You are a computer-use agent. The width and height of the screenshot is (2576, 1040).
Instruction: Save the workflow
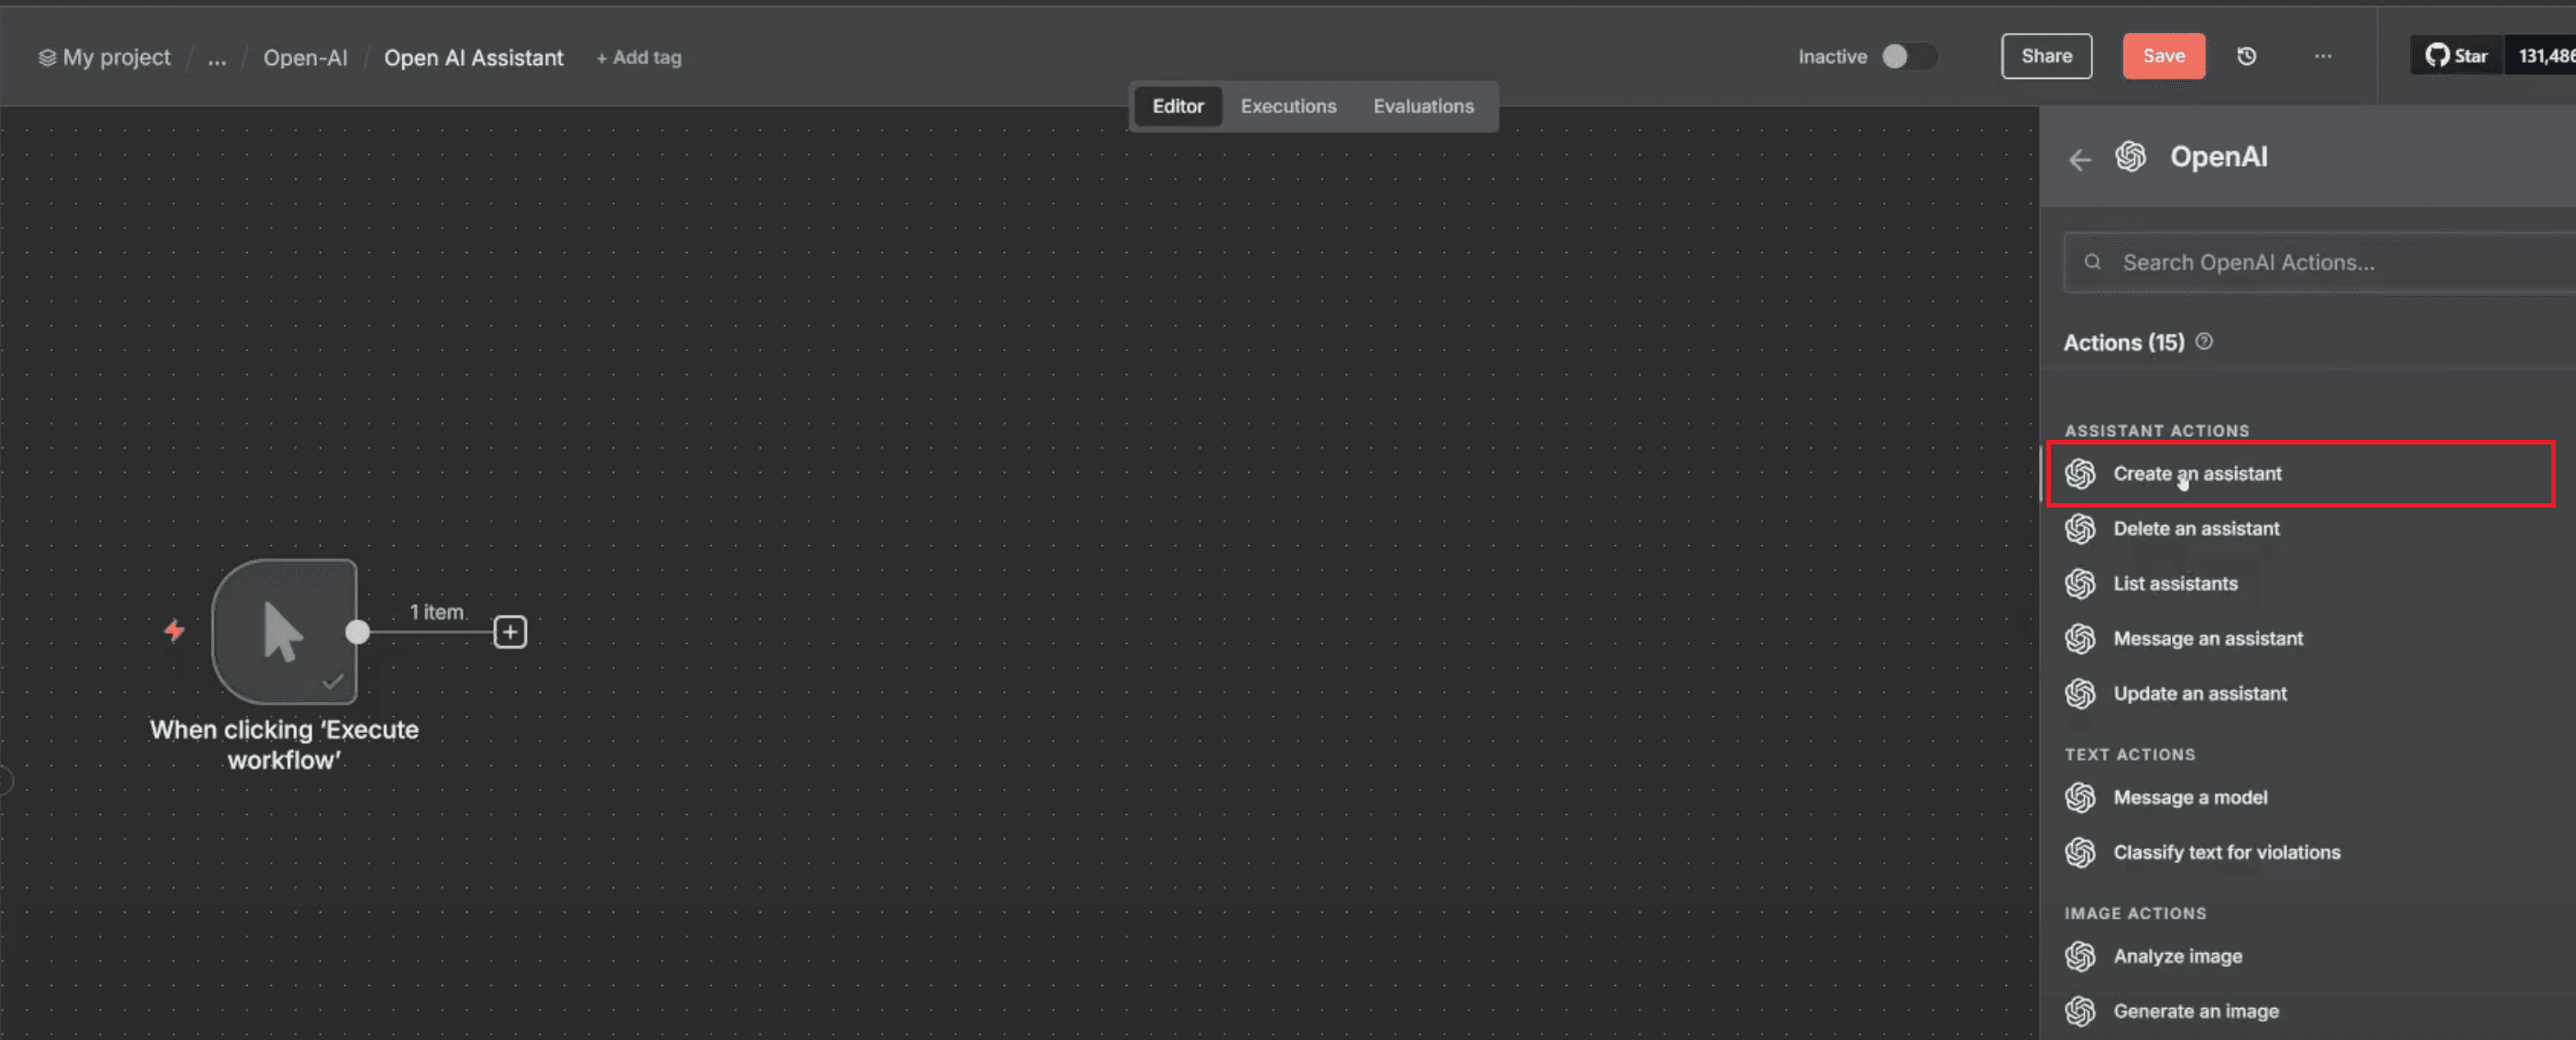pos(2163,56)
